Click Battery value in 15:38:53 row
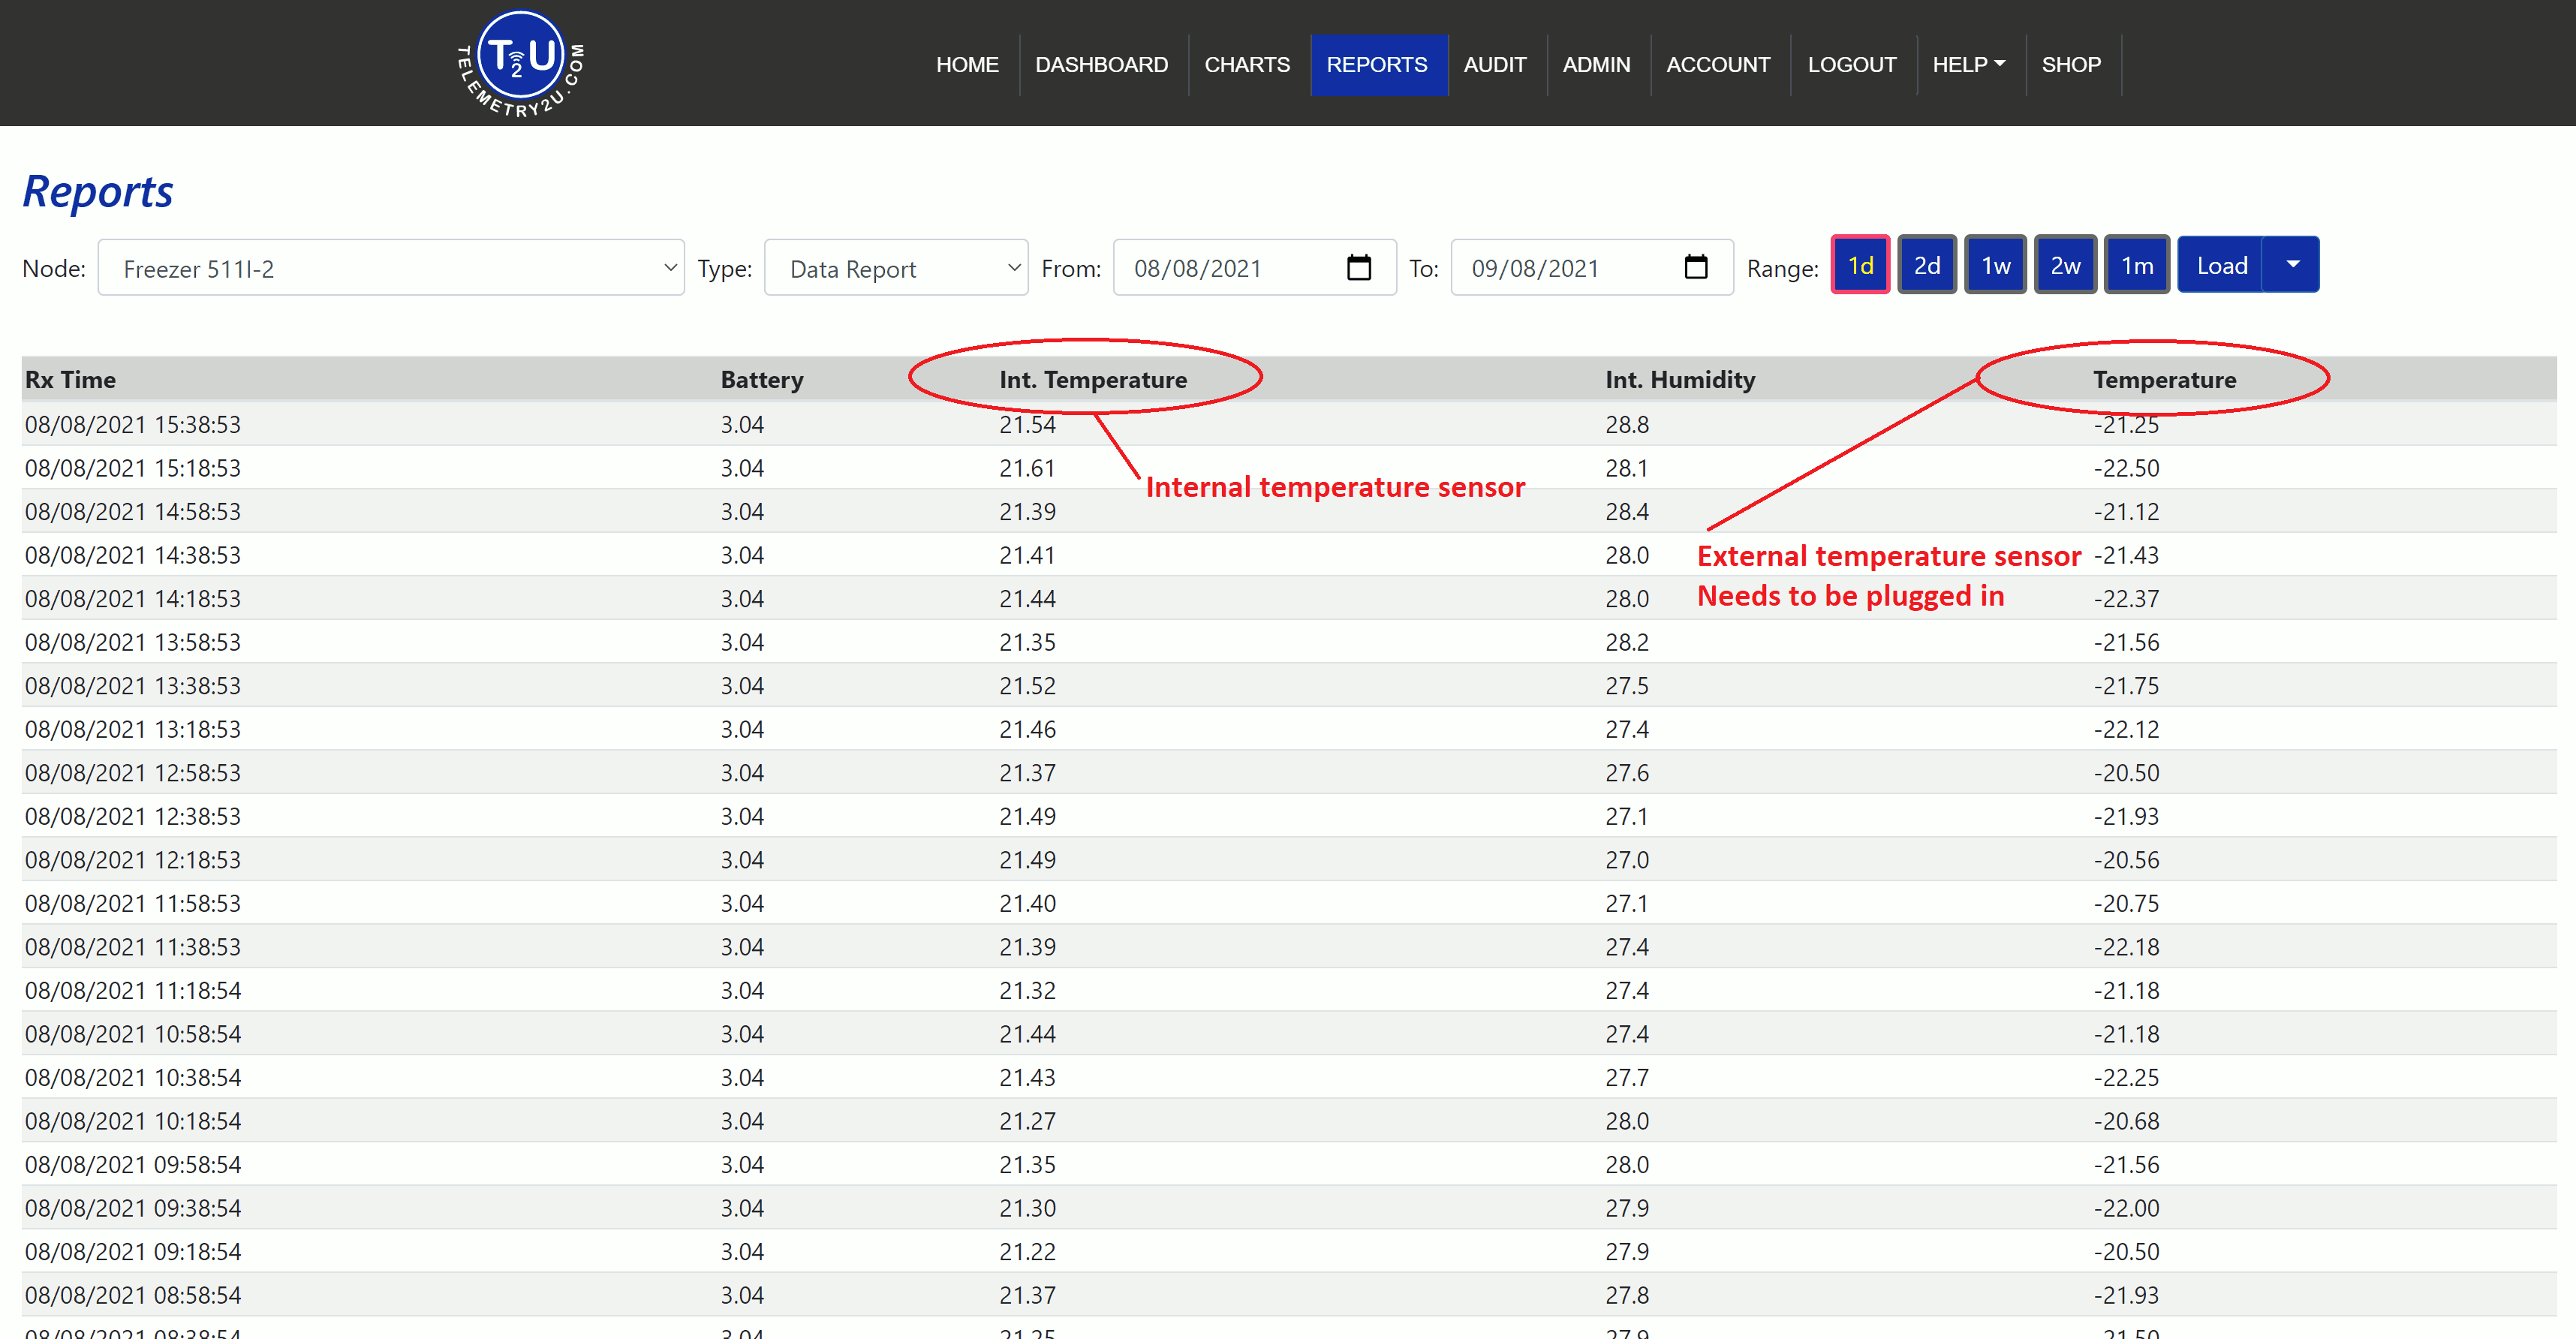2576x1339 pixels. point(742,425)
